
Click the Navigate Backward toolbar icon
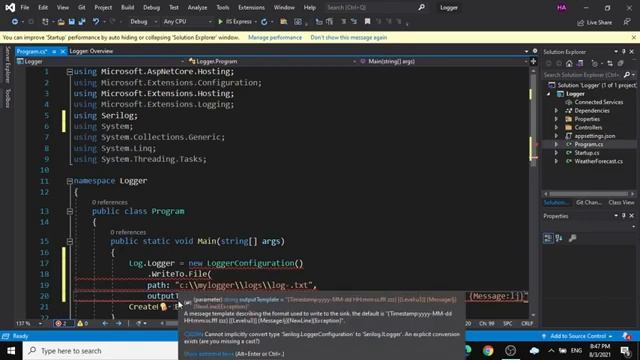(x=14, y=22)
